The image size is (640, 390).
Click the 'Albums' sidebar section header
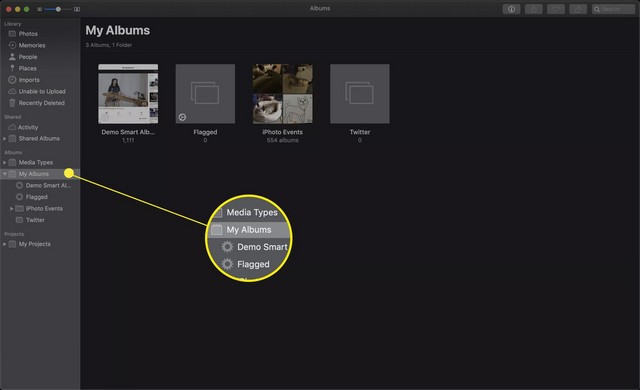pos(13,153)
